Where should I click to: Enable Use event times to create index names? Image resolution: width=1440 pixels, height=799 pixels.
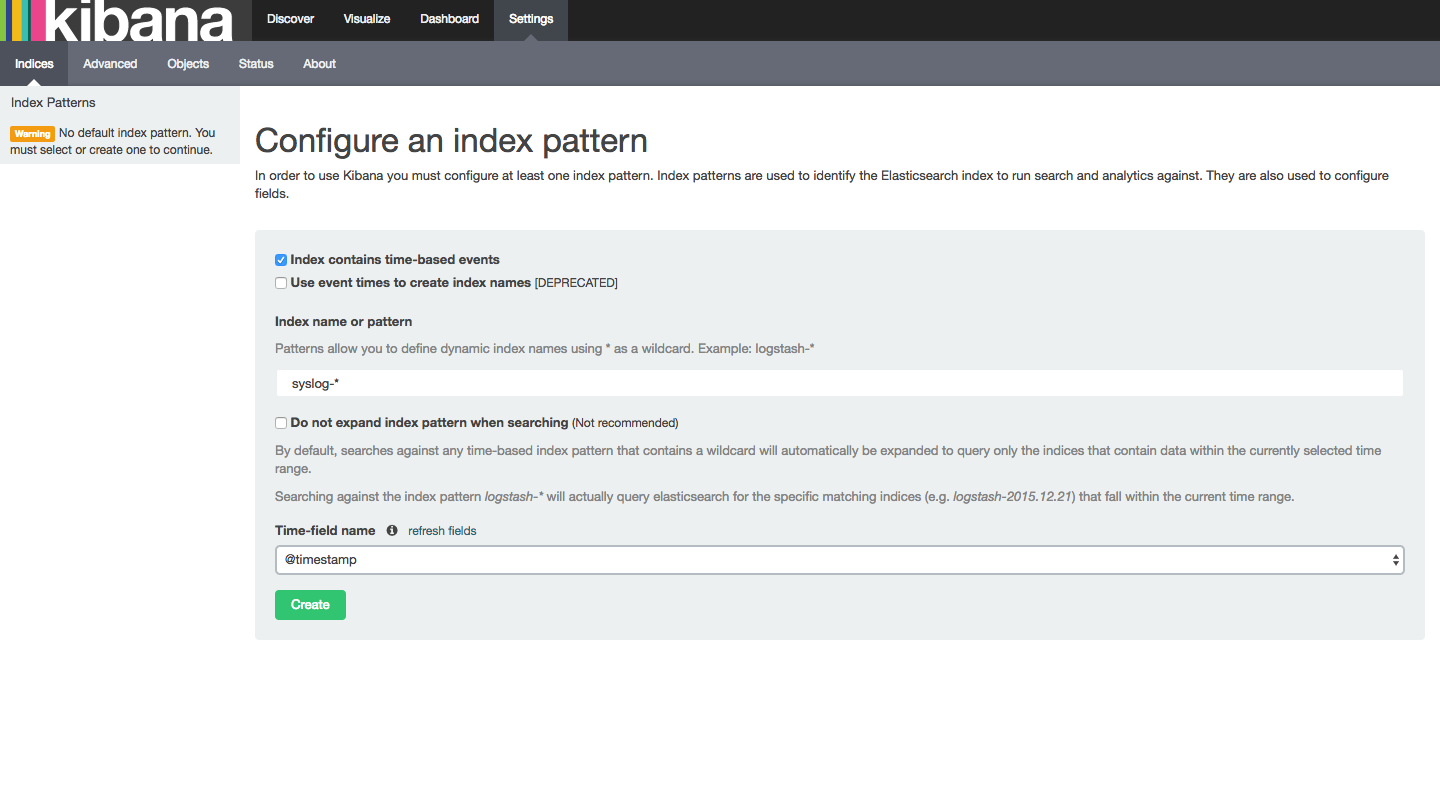[281, 283]
